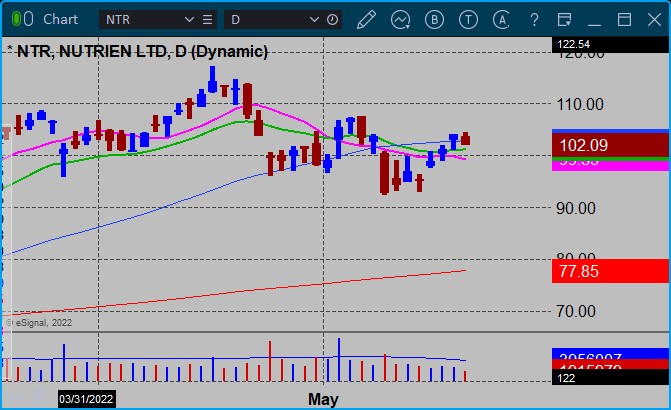This screenshot has height=410, width=671.
Task: Click the green window-link indicator icon
Action: click(16, 19)
